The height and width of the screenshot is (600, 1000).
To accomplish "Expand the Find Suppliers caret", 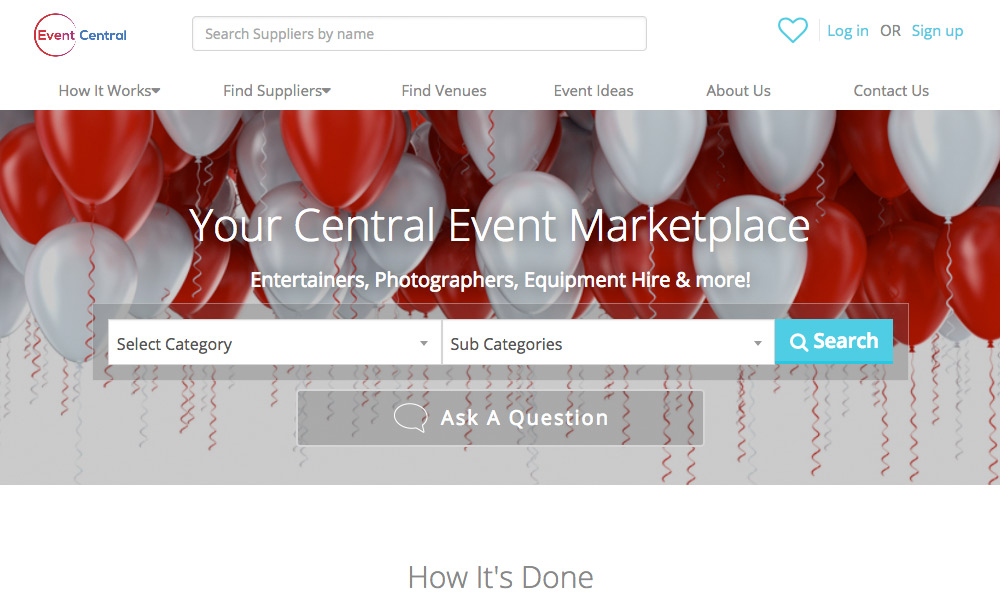I will [327, 91].
